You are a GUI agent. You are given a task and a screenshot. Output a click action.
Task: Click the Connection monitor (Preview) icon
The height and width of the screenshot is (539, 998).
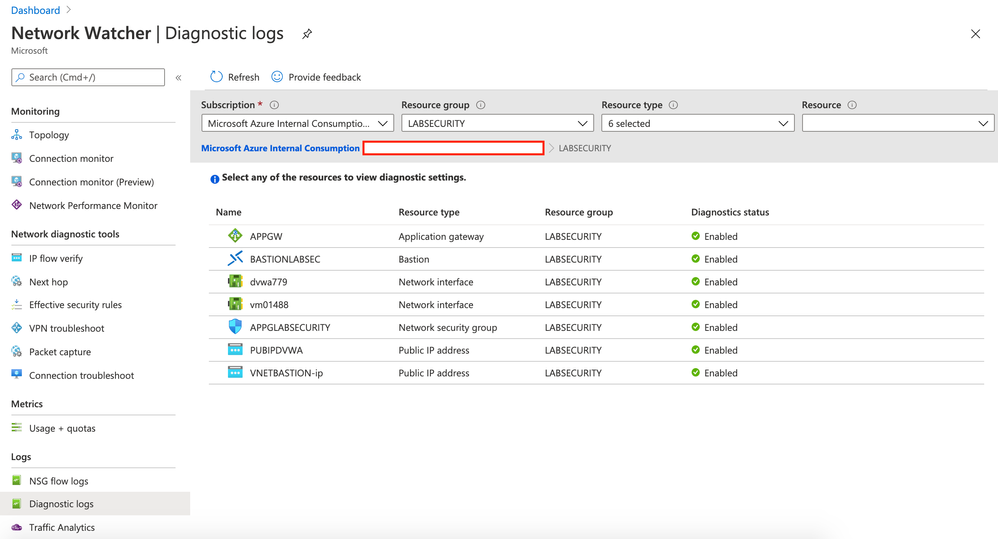pos(17,181)
